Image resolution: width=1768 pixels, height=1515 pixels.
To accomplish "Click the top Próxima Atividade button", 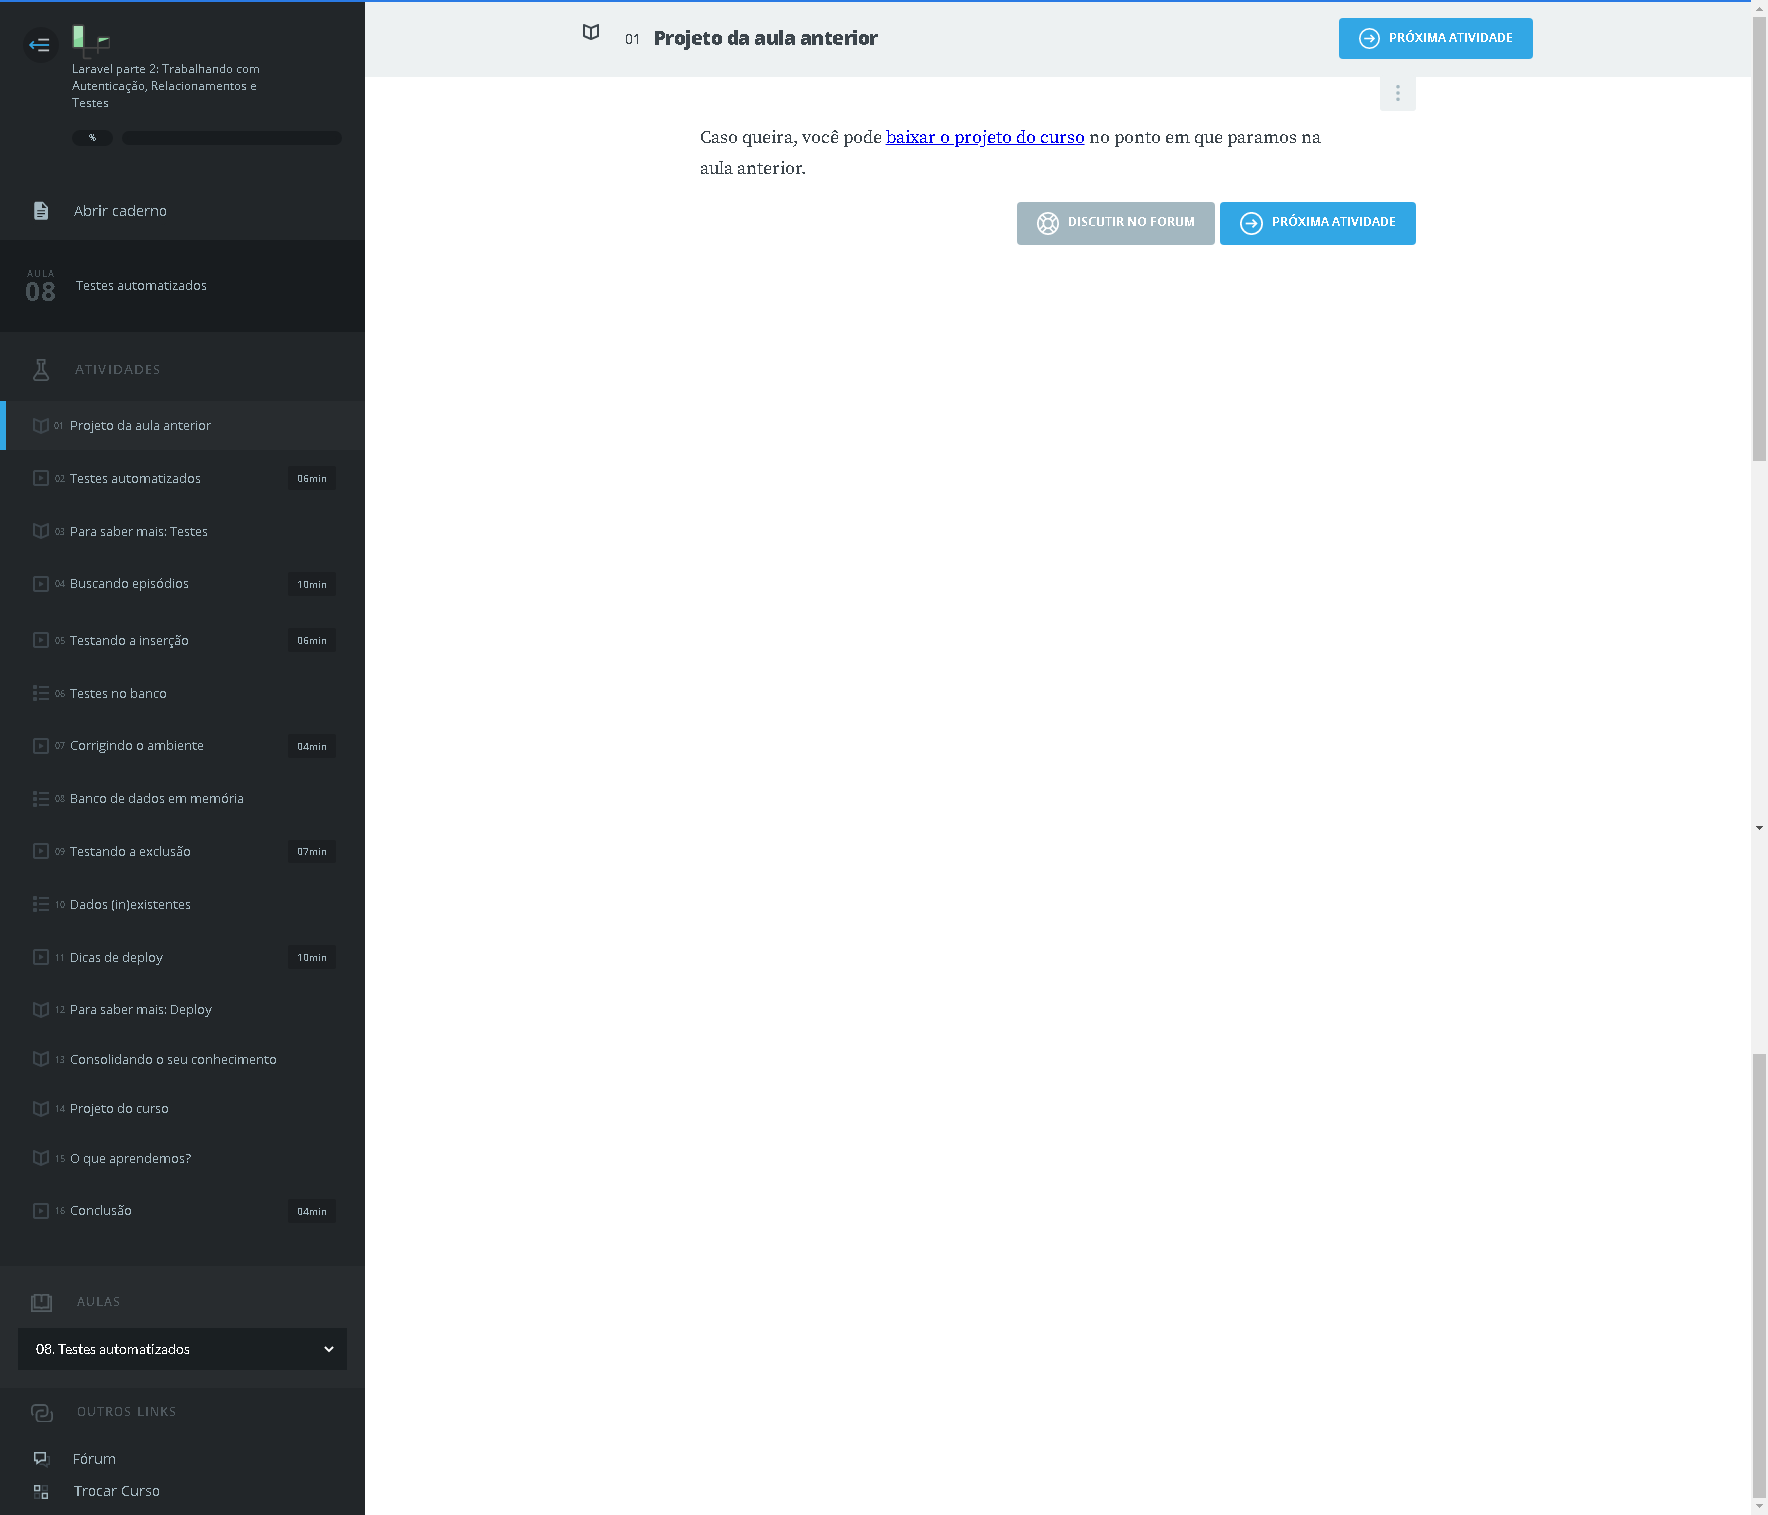I will coord(1435,39).
